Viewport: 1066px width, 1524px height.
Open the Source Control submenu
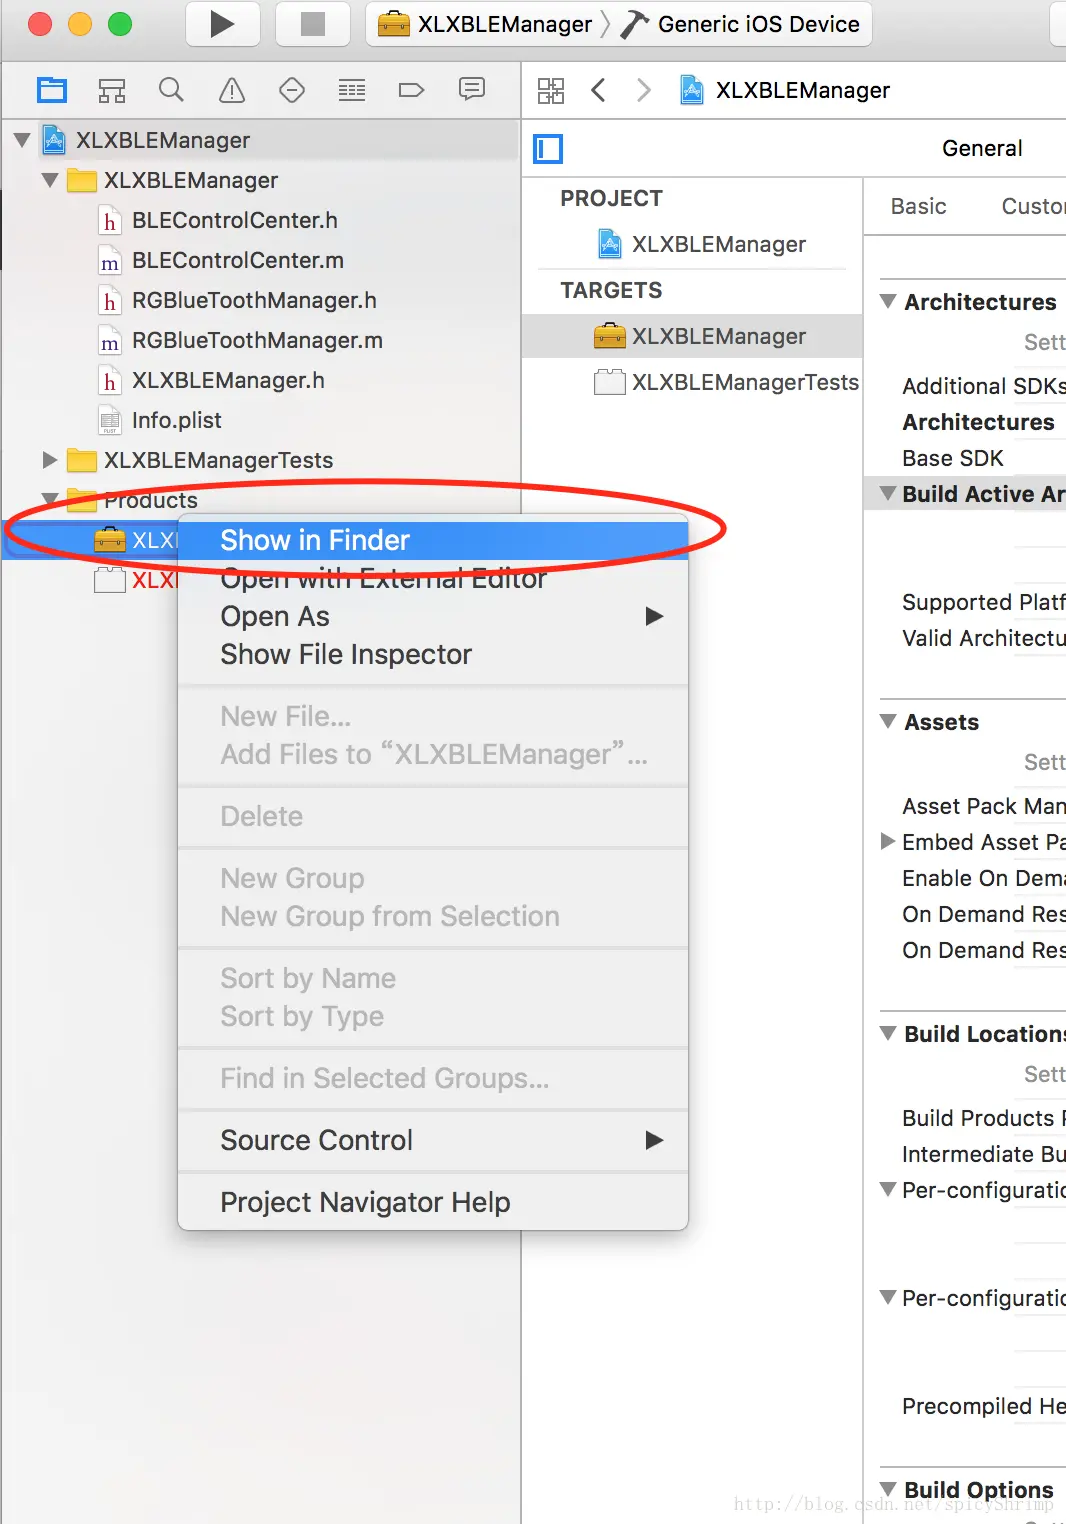(433, 1140)
